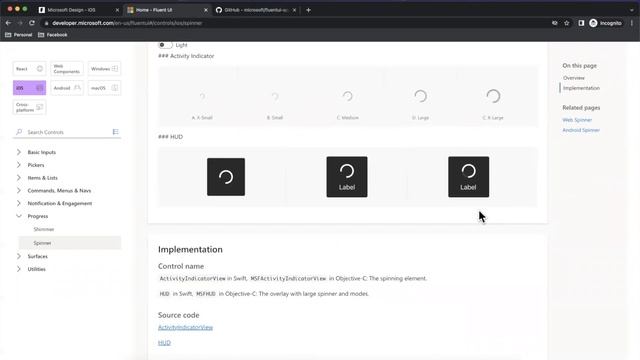Screen dimensions: 640x360
Task: Select the Android platform button
Action: coord(67,88)
